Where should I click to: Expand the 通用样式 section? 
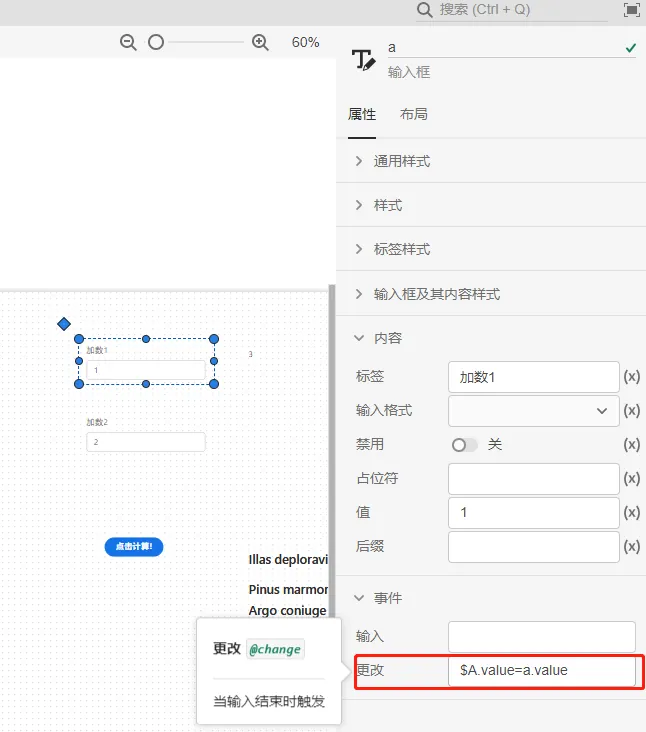401,161
